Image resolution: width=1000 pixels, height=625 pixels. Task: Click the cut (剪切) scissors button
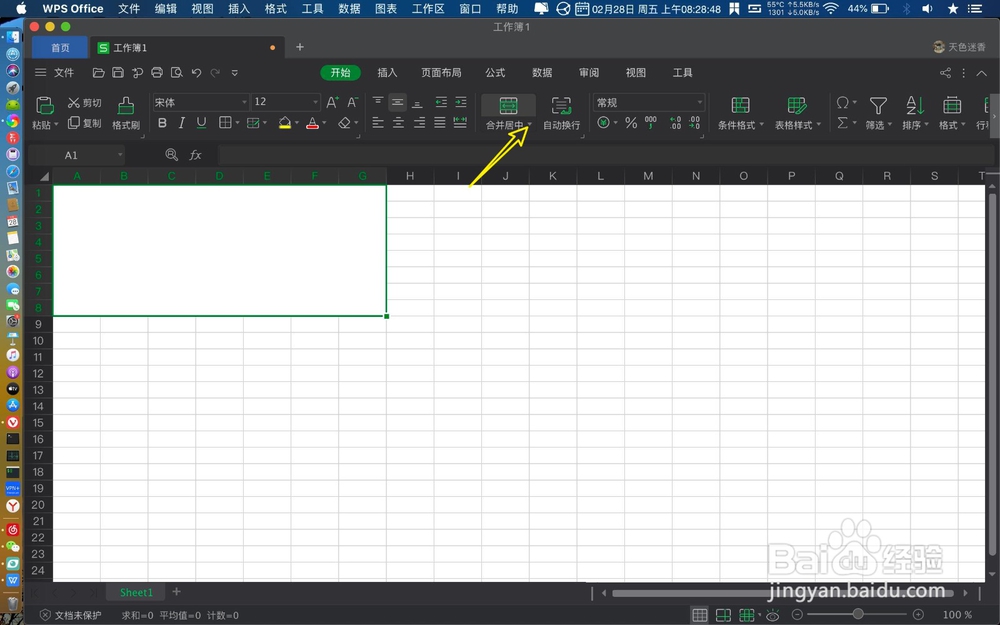84,103
